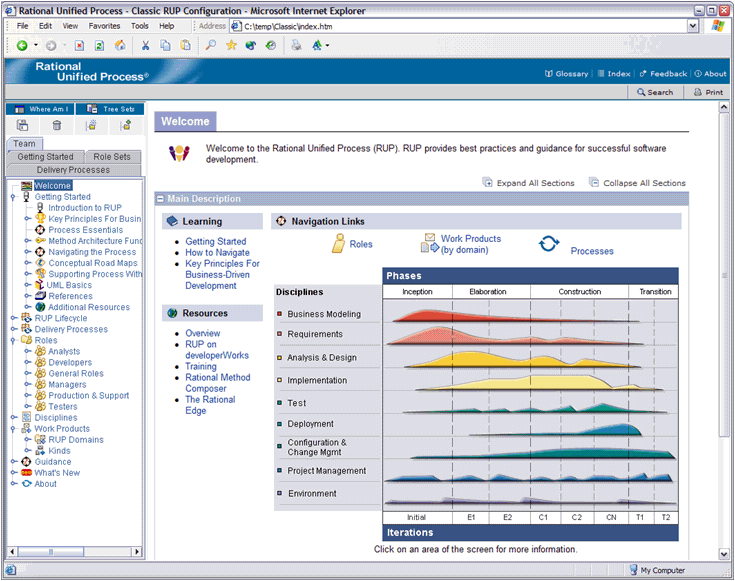The image size is (735, 581).
Task: Click the tree pane horizontal scroll right arrow
Action: click(137, 551)
